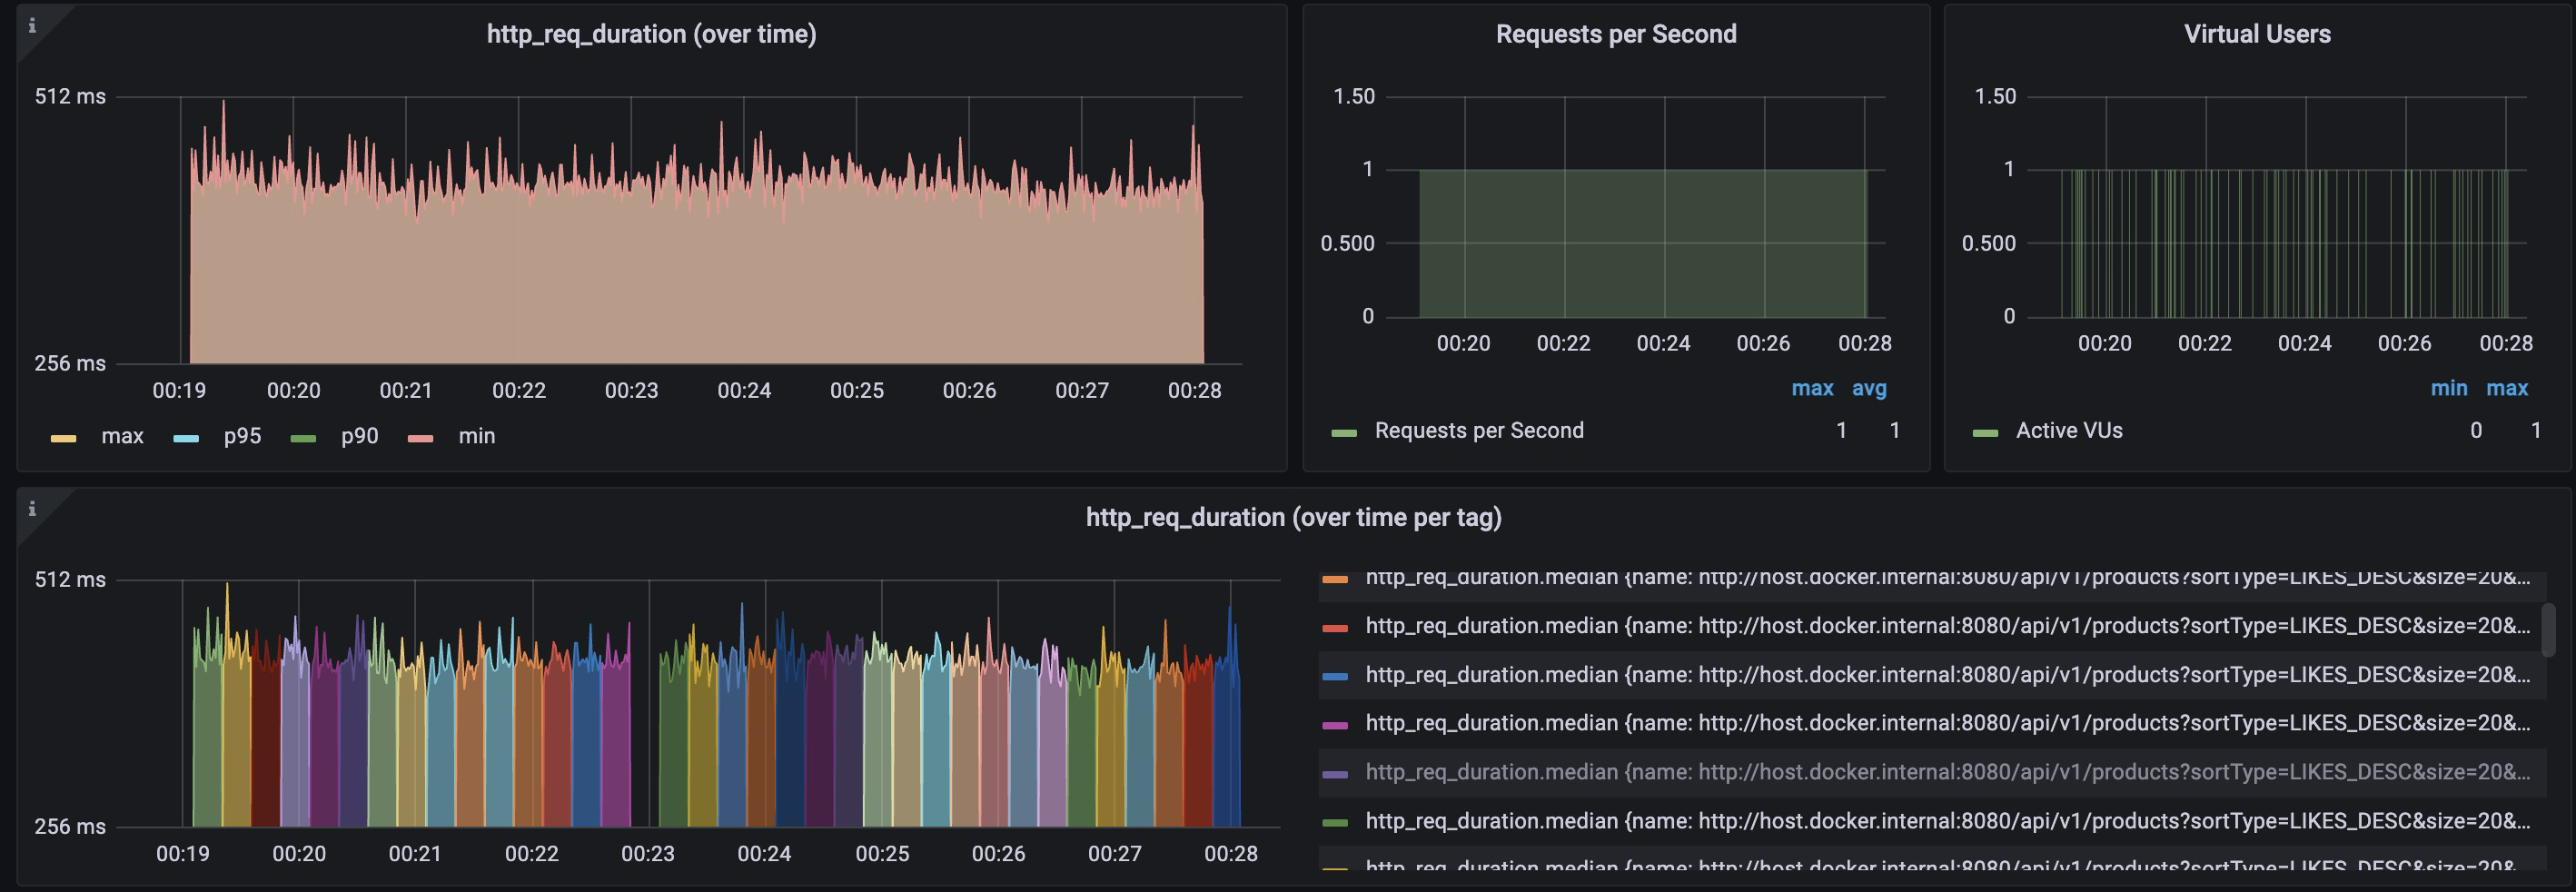
Task: Select the magenta median series legend entry
Action: (1946, 723)
